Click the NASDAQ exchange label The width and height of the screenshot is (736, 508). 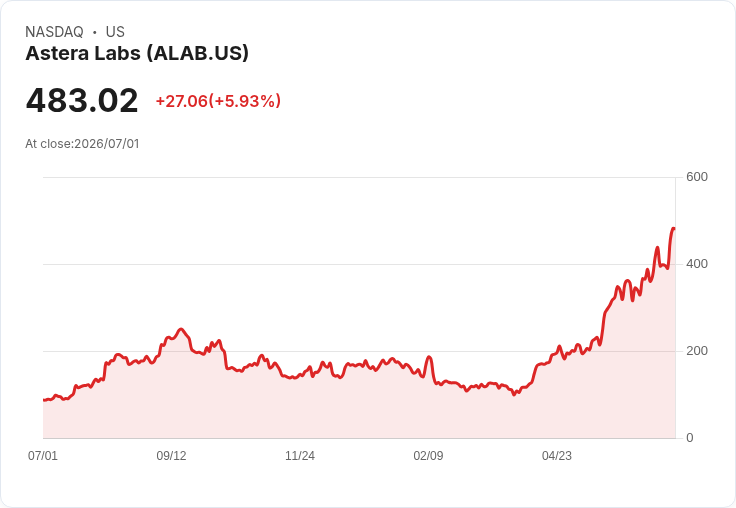54,31
